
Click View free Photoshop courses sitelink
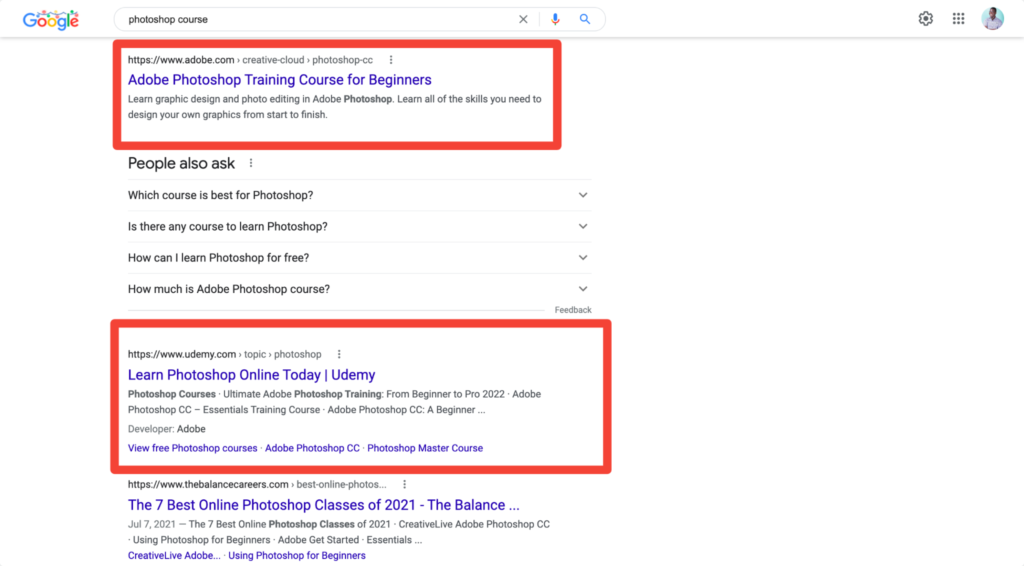point(192,448)
